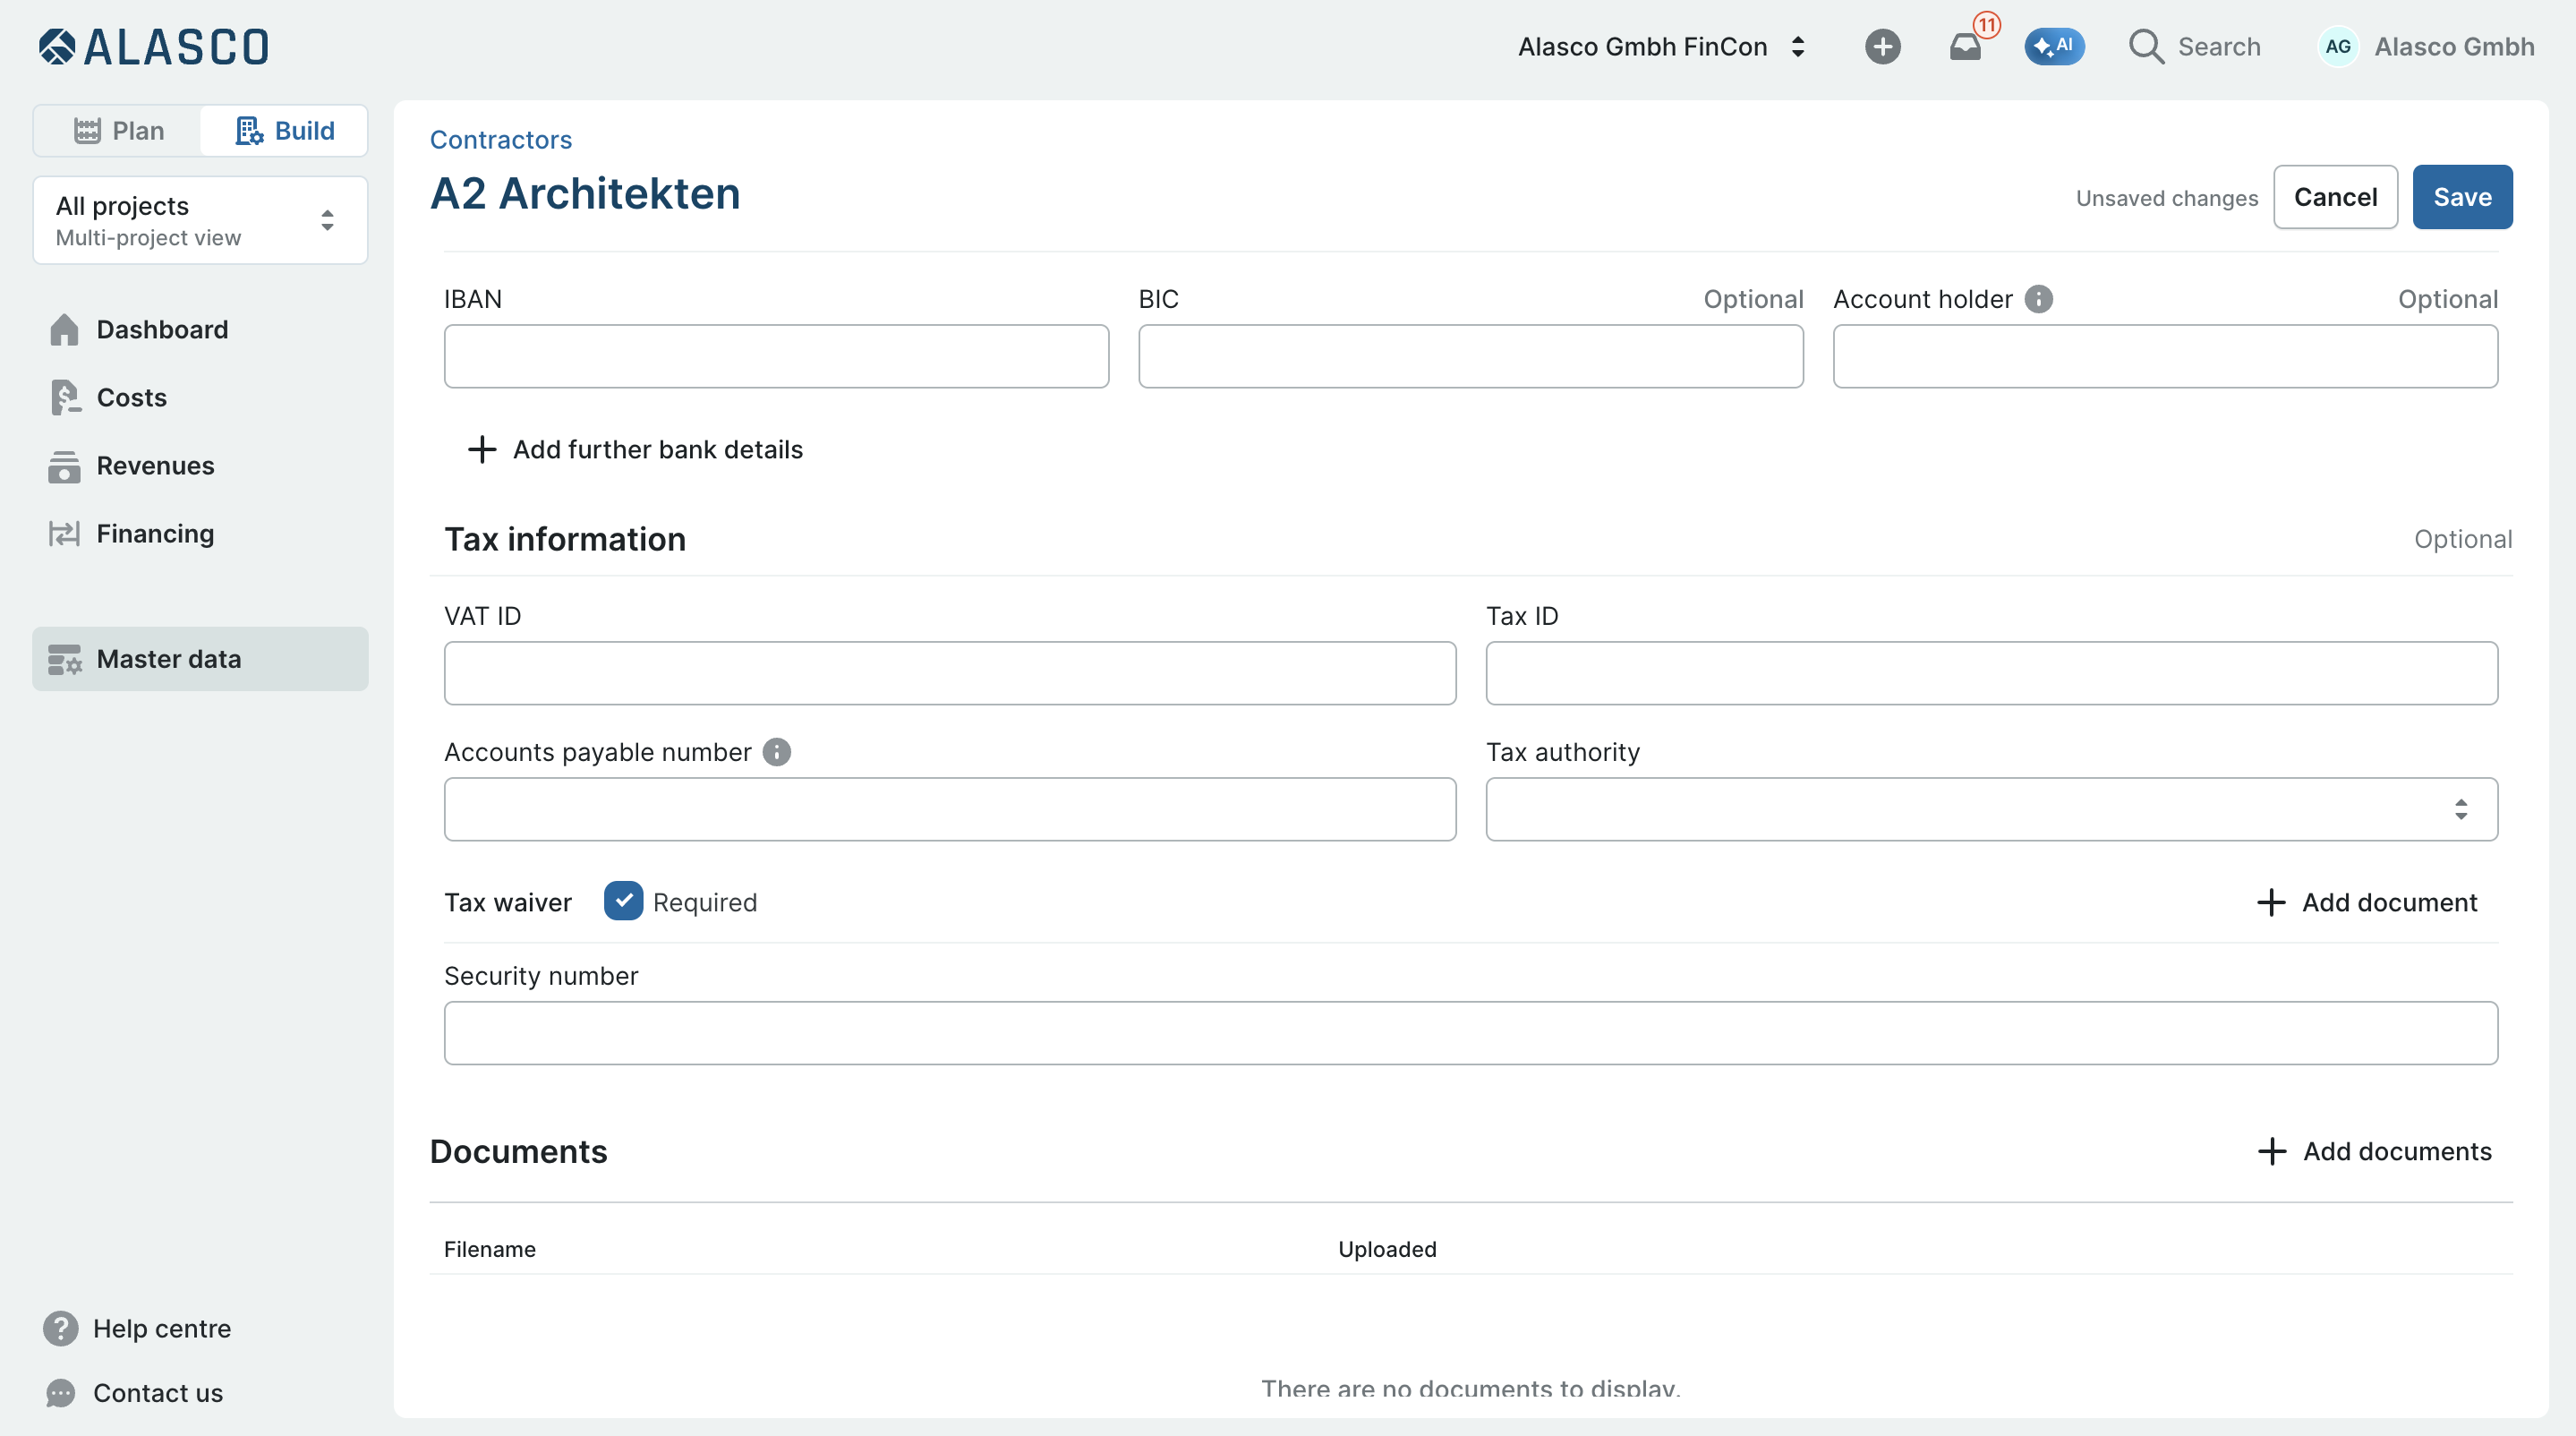Image resolution: width=2576 pixels, height=1436 pixels.
Task: Save the contractor changes
Action: click(x=2462, y=197)
